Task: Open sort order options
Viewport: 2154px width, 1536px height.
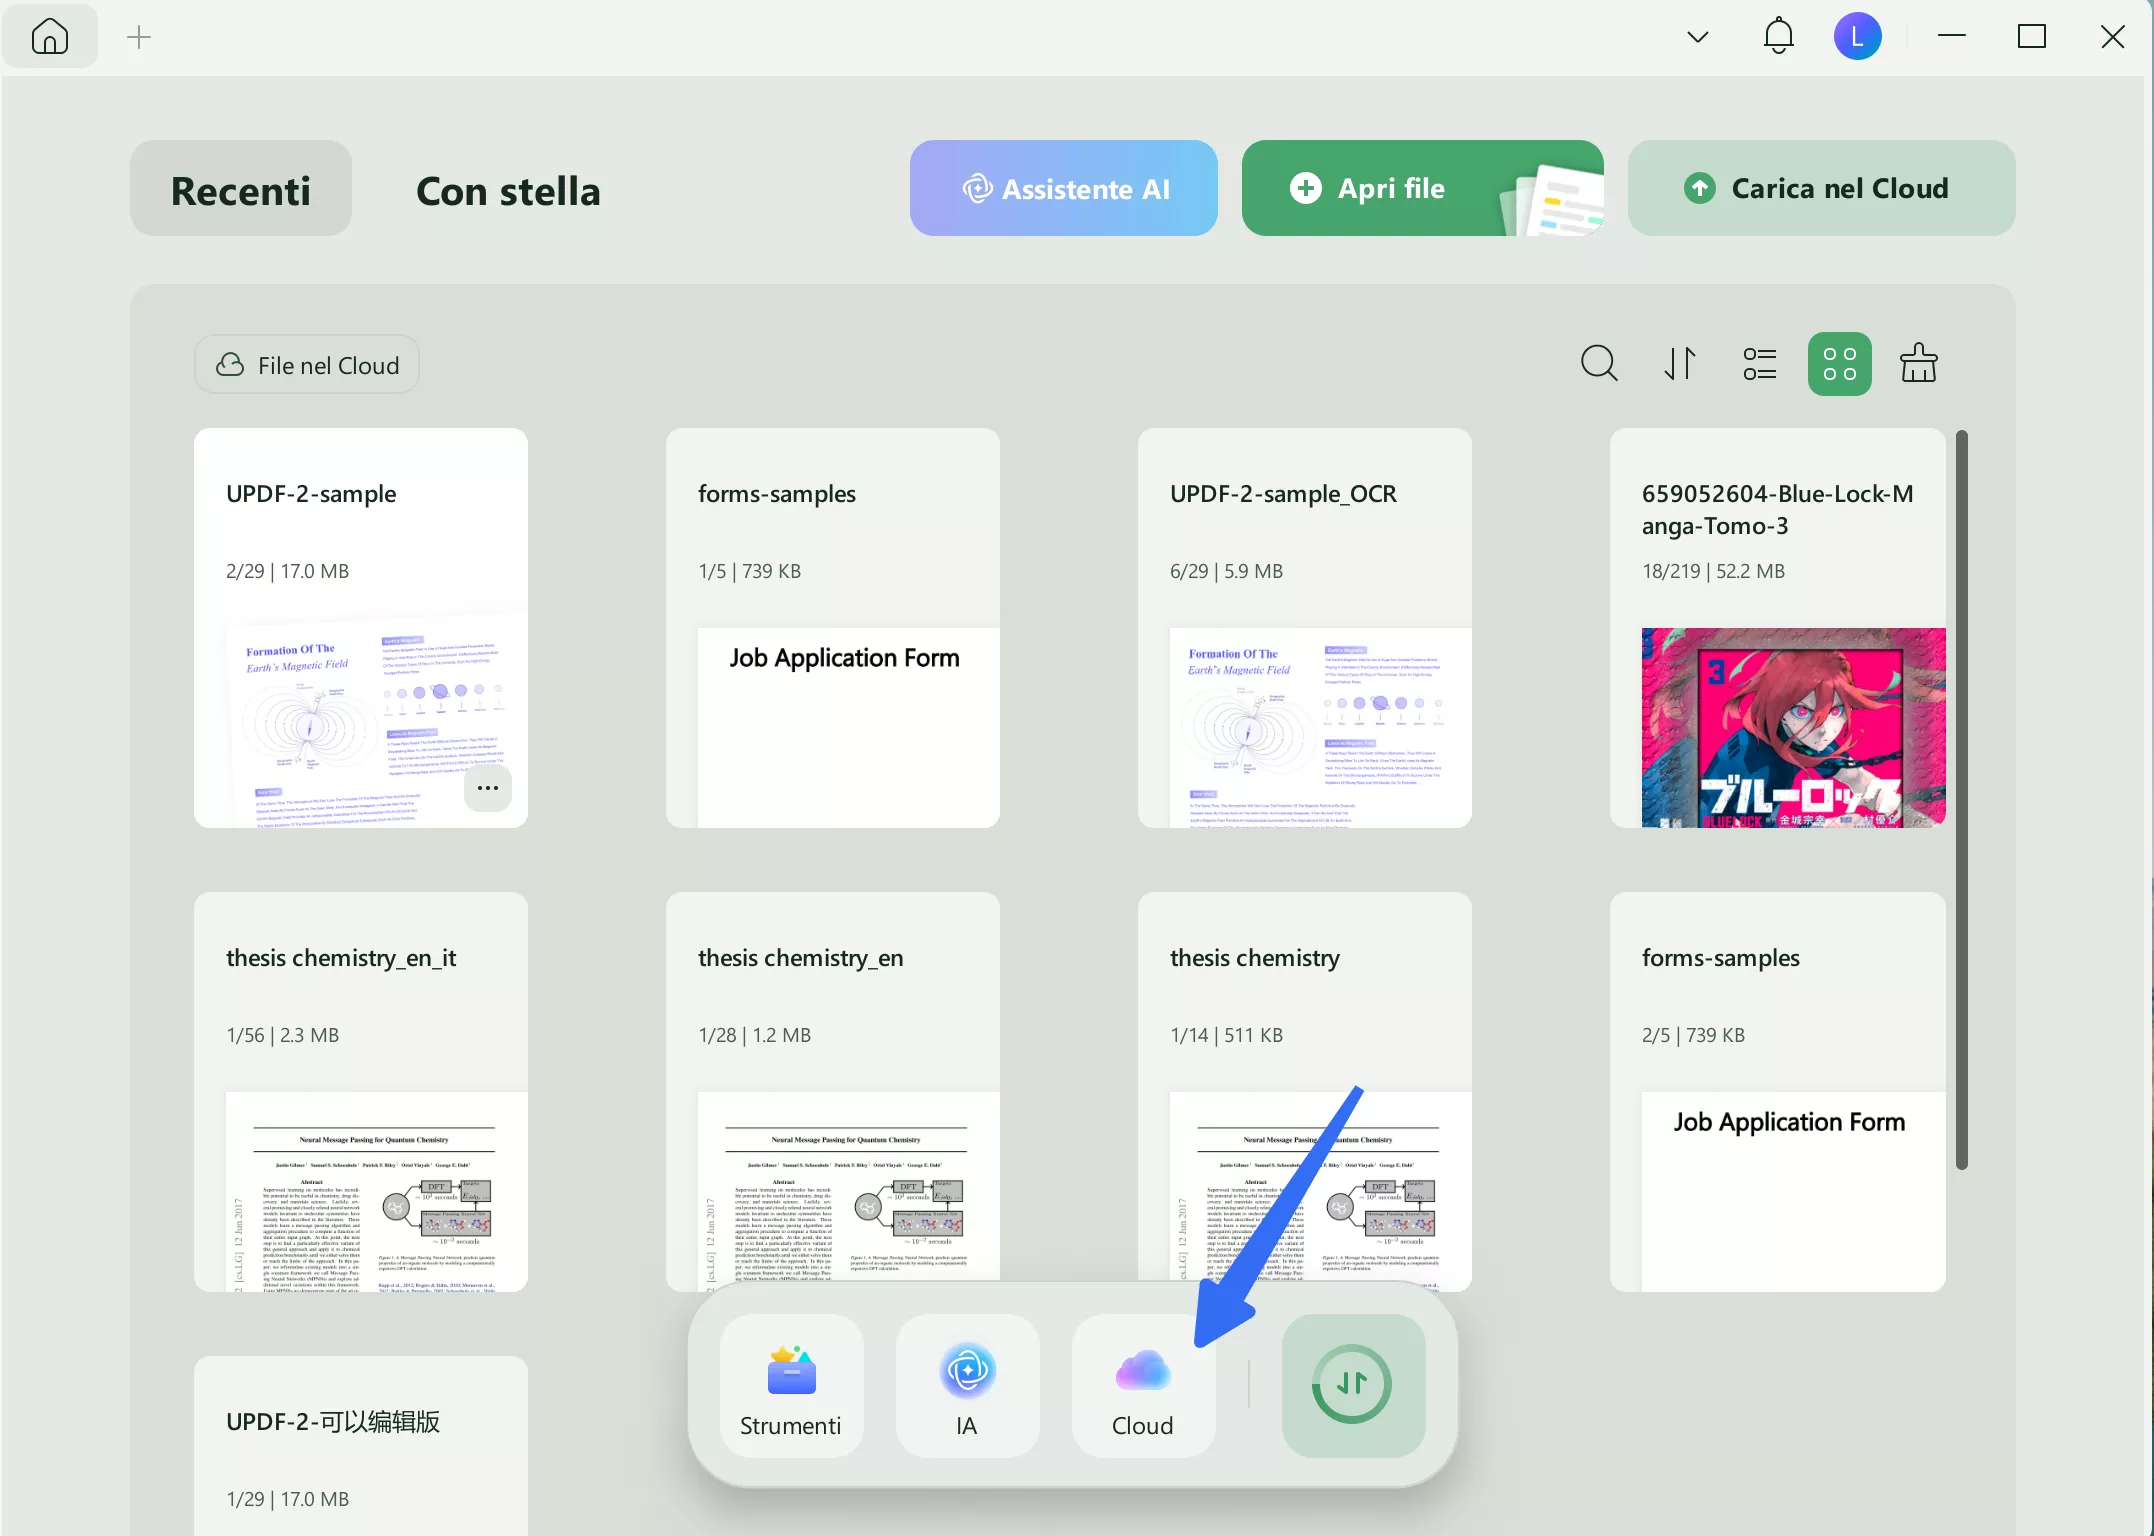Action: tap(1680, 363)
